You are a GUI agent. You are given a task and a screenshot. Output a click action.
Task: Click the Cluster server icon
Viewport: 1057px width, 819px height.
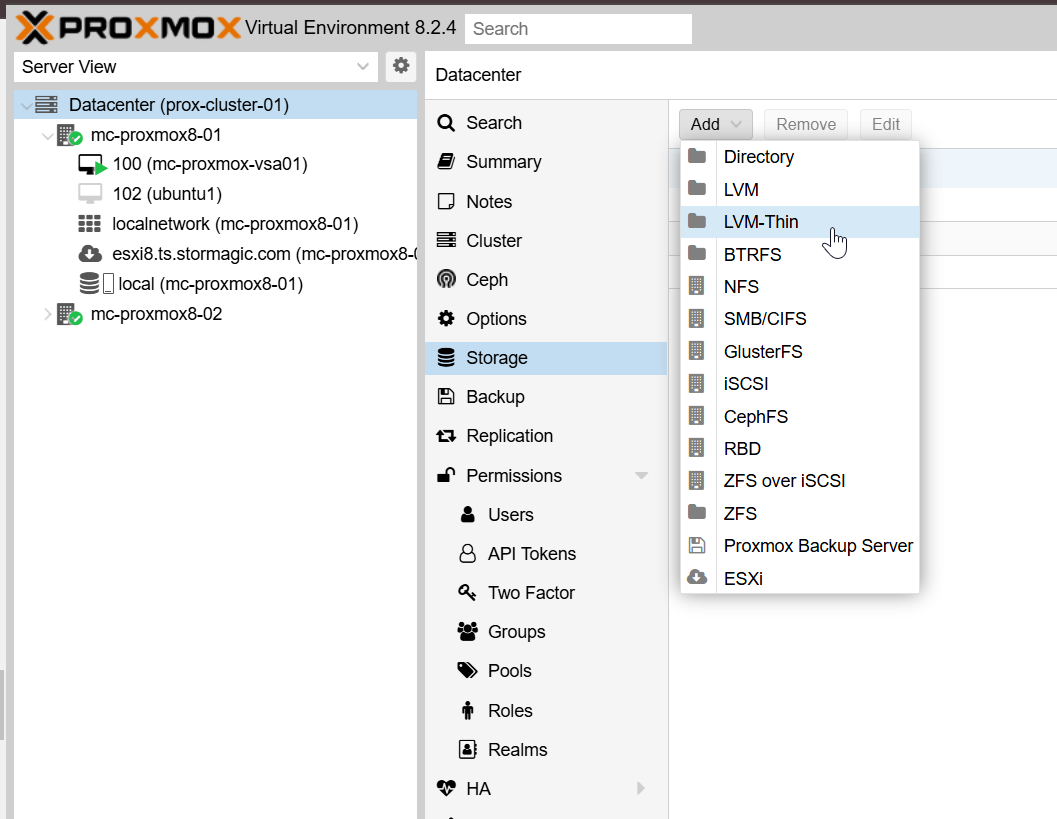pos(446,241)
